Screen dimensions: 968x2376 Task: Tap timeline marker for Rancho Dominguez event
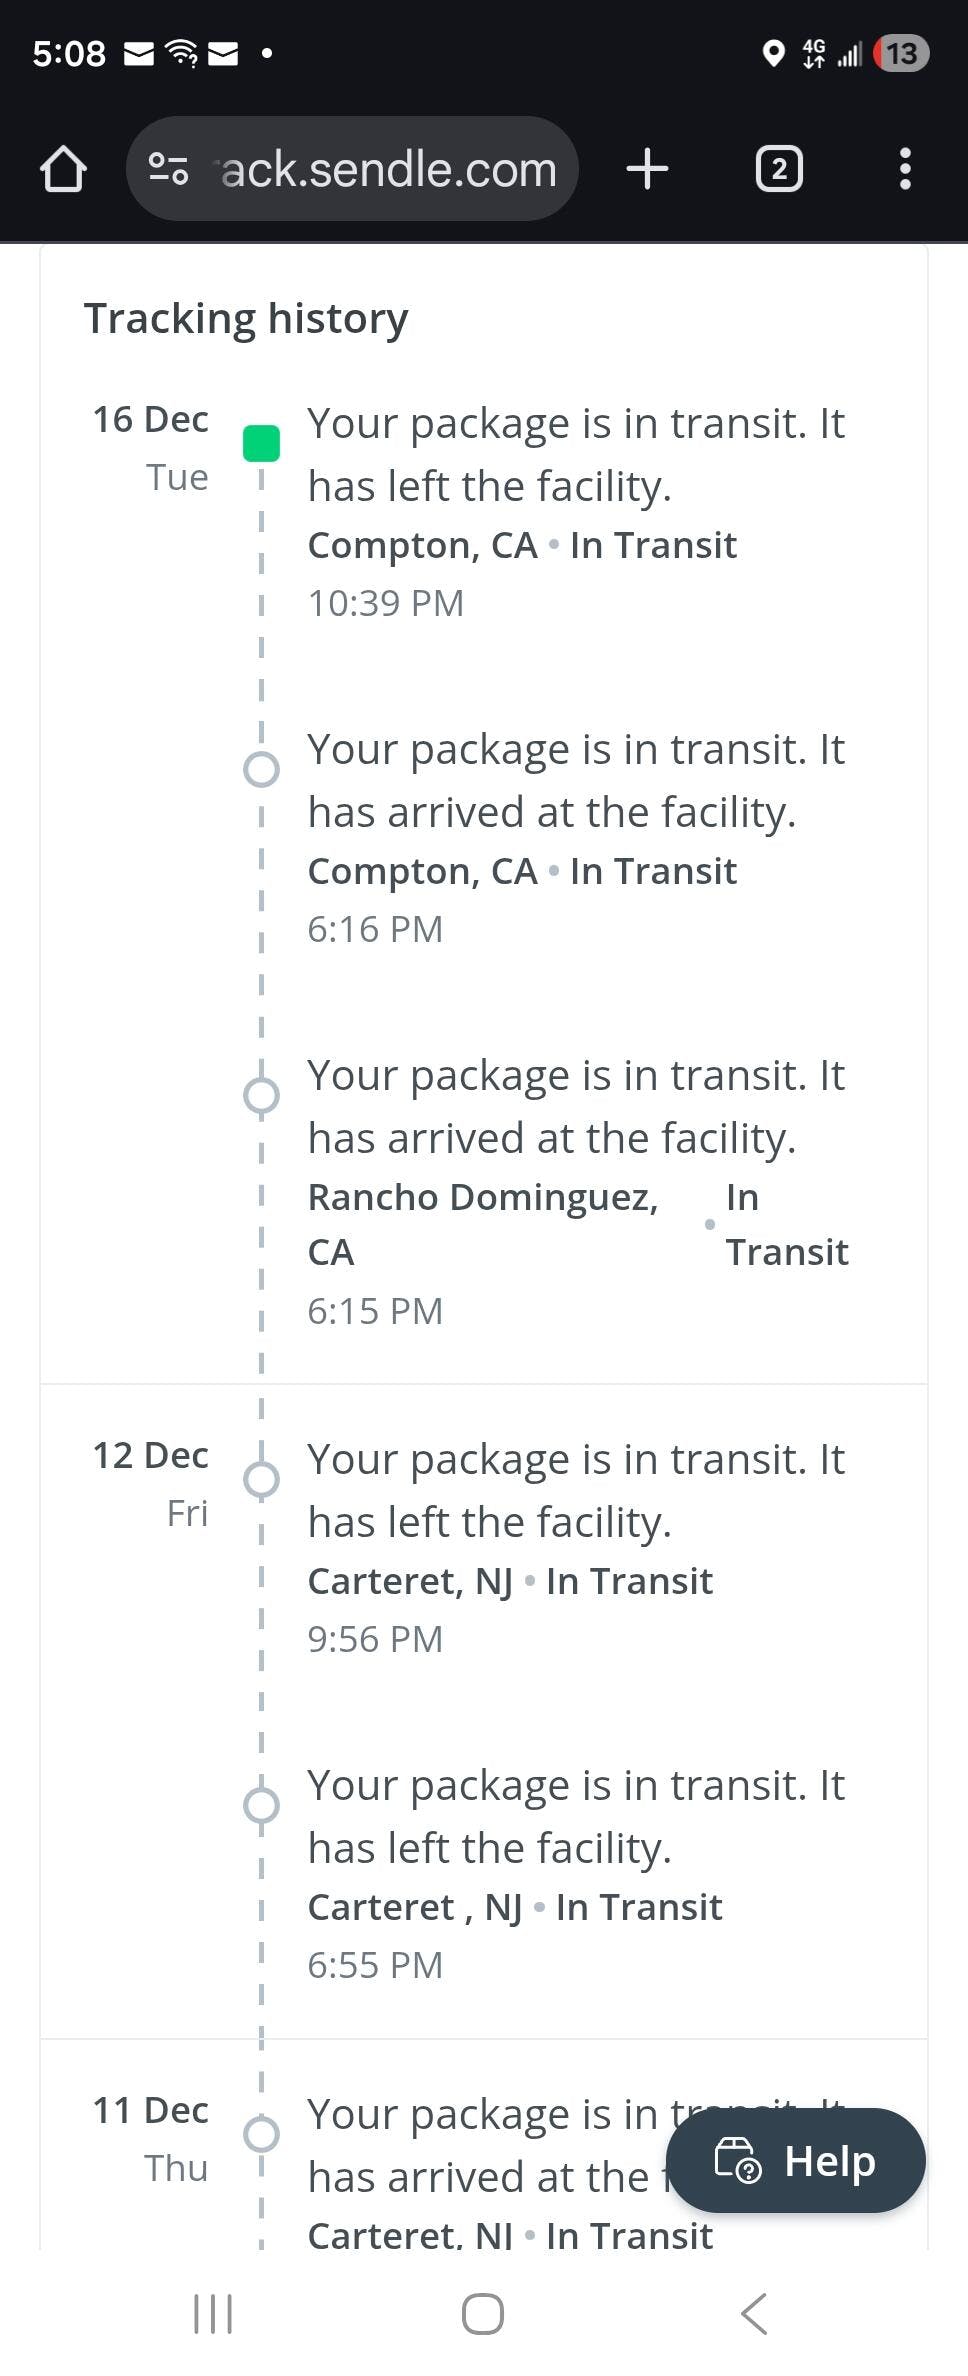click(x=261, y=1095)
